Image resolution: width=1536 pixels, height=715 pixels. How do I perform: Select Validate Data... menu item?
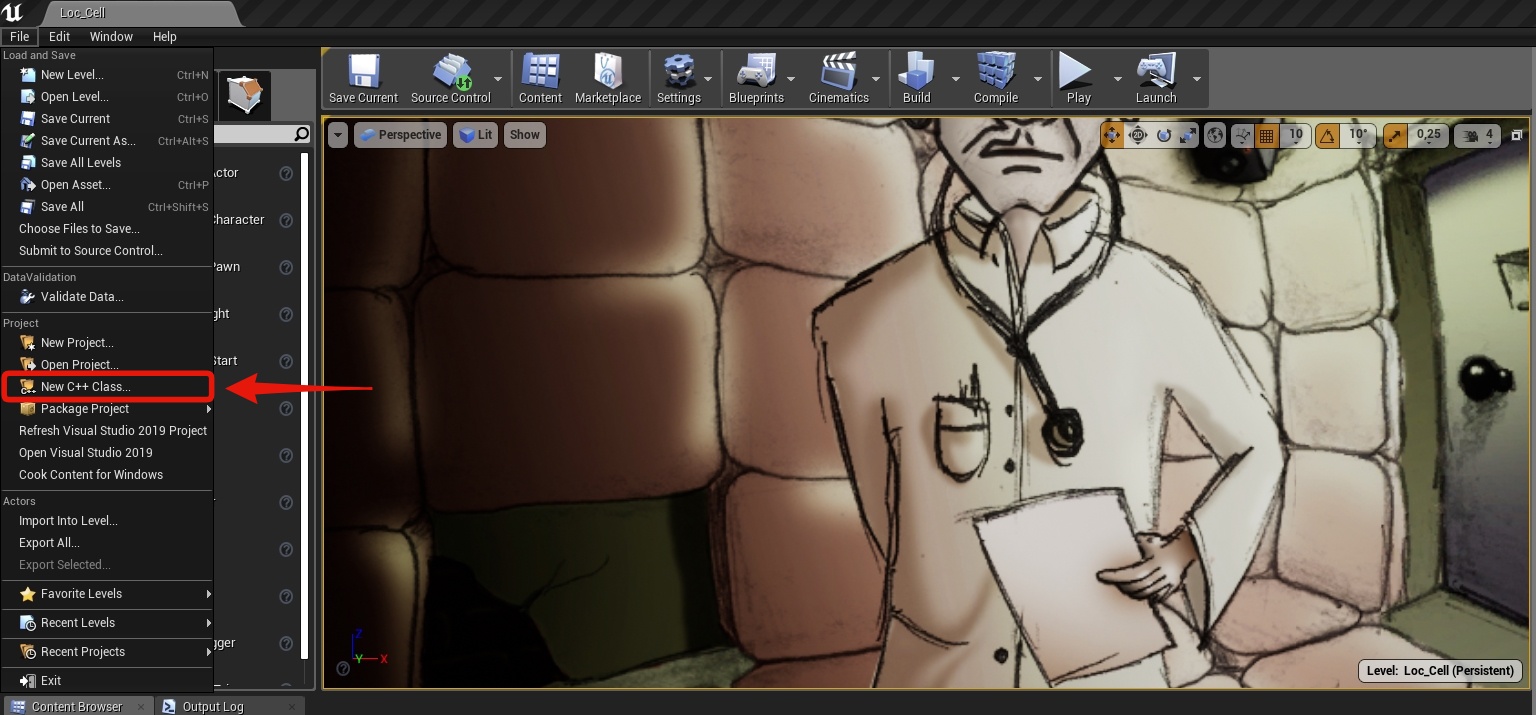tap(106, 297)
